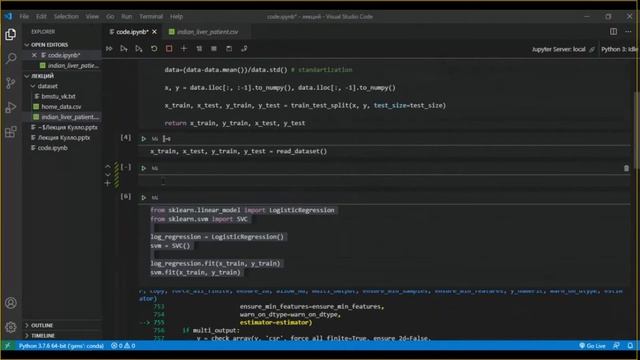640x360 pixels.
Task: Open the Run menu
Action: (x=127, y=16)
